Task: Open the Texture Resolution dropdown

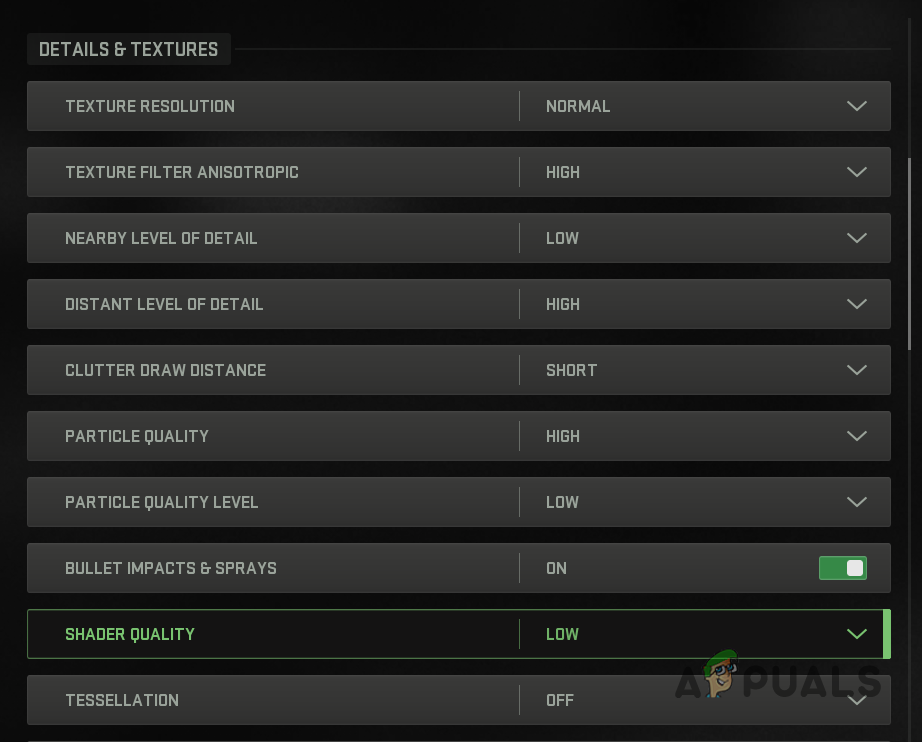Action: 856,106
